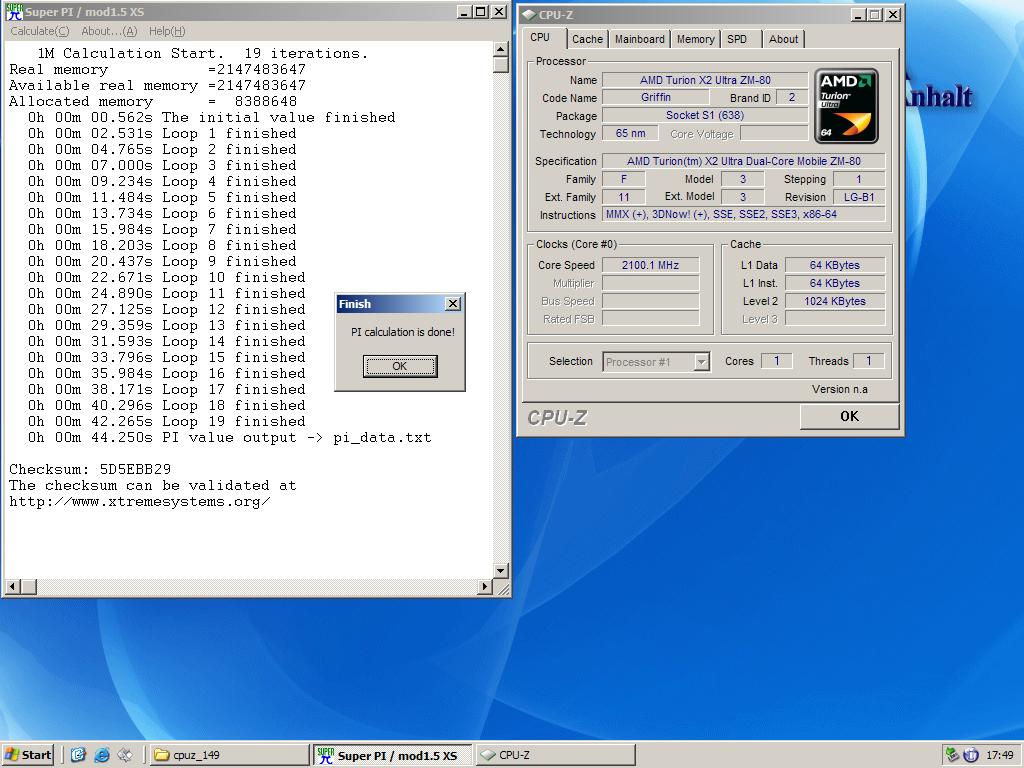Click the Super PI window title icon
1024x768 pixels.
tap(14, 12)
